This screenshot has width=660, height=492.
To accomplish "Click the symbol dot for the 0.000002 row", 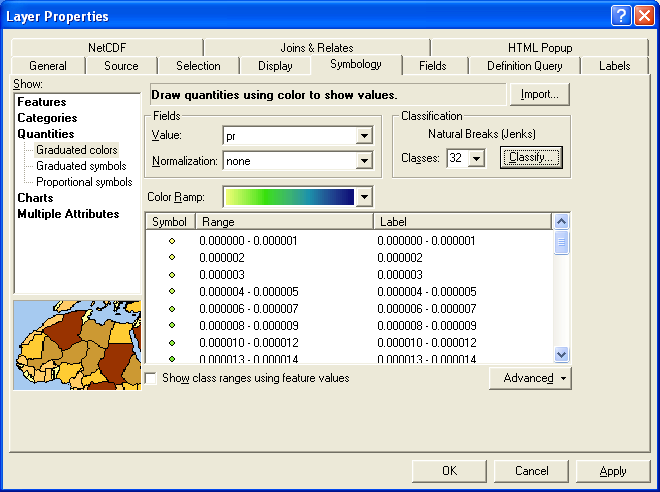I will click(x=171, y=257).
